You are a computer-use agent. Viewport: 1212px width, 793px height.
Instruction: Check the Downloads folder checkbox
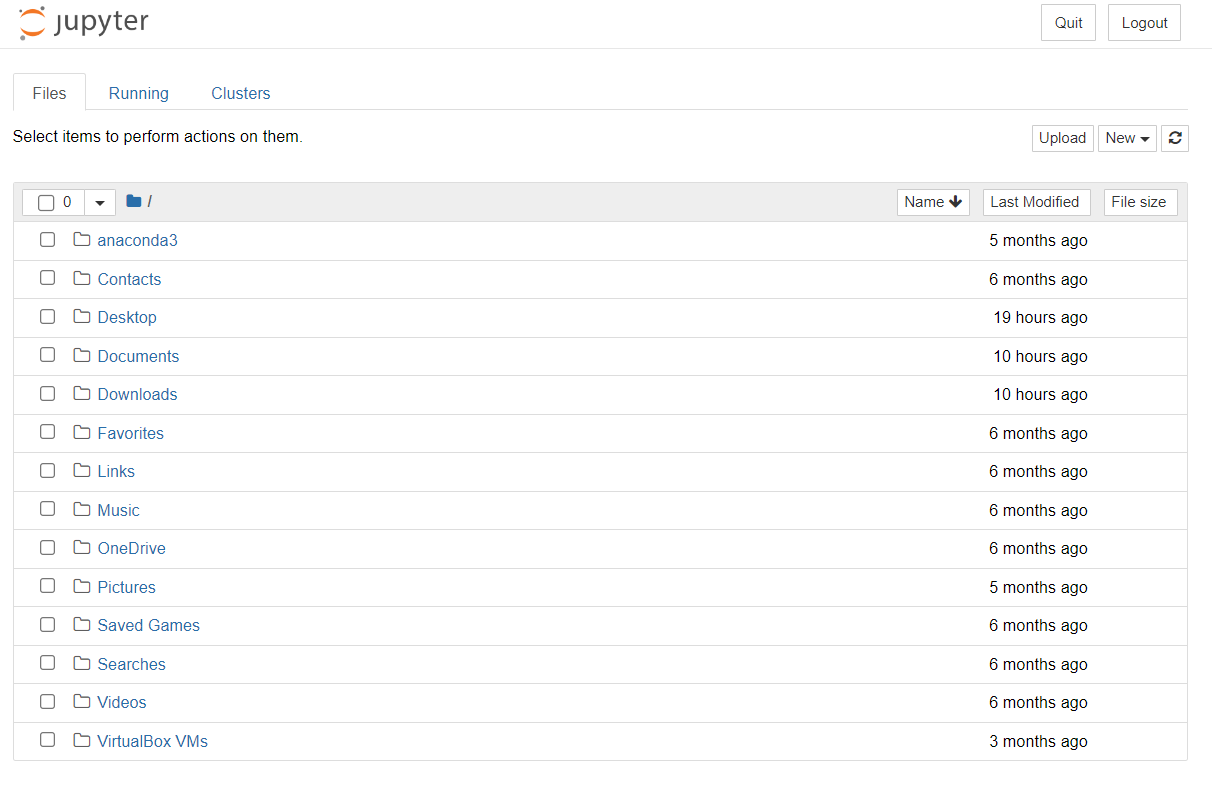point(47,393)
